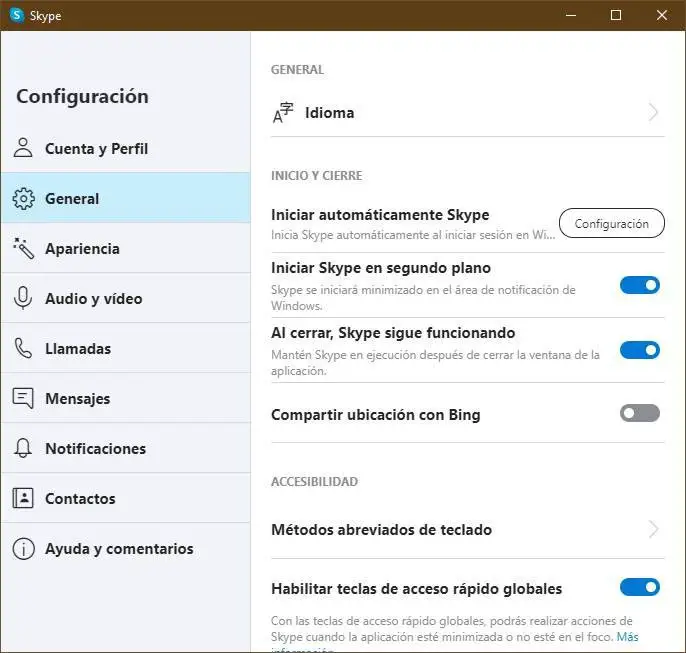The height and width of the screenshot is (653, 686).
Task: Minimize the Skype window
Action: (570, 15)
